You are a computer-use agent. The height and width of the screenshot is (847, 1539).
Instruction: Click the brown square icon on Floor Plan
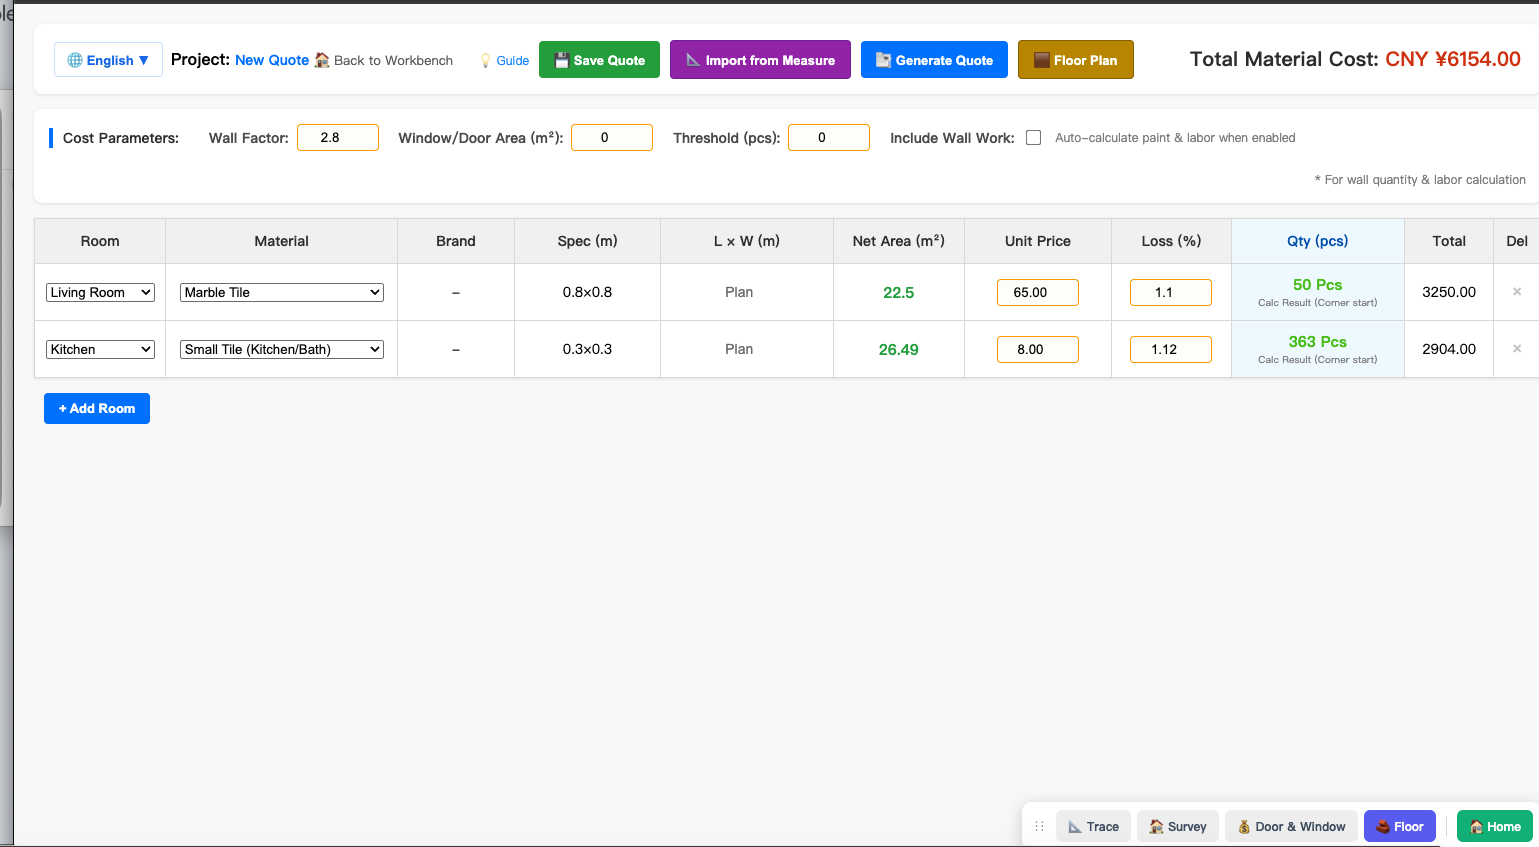coord(1042,60)
